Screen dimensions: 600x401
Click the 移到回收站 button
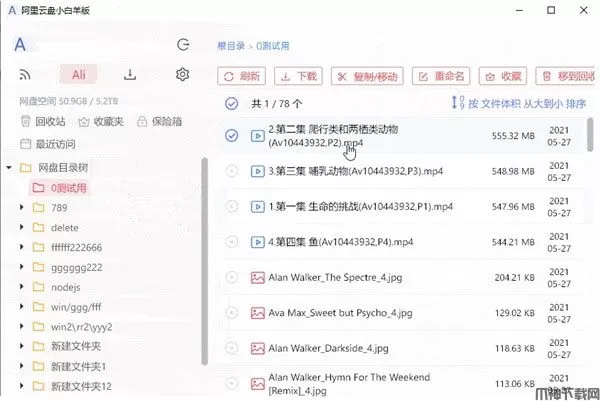[566, 77]
